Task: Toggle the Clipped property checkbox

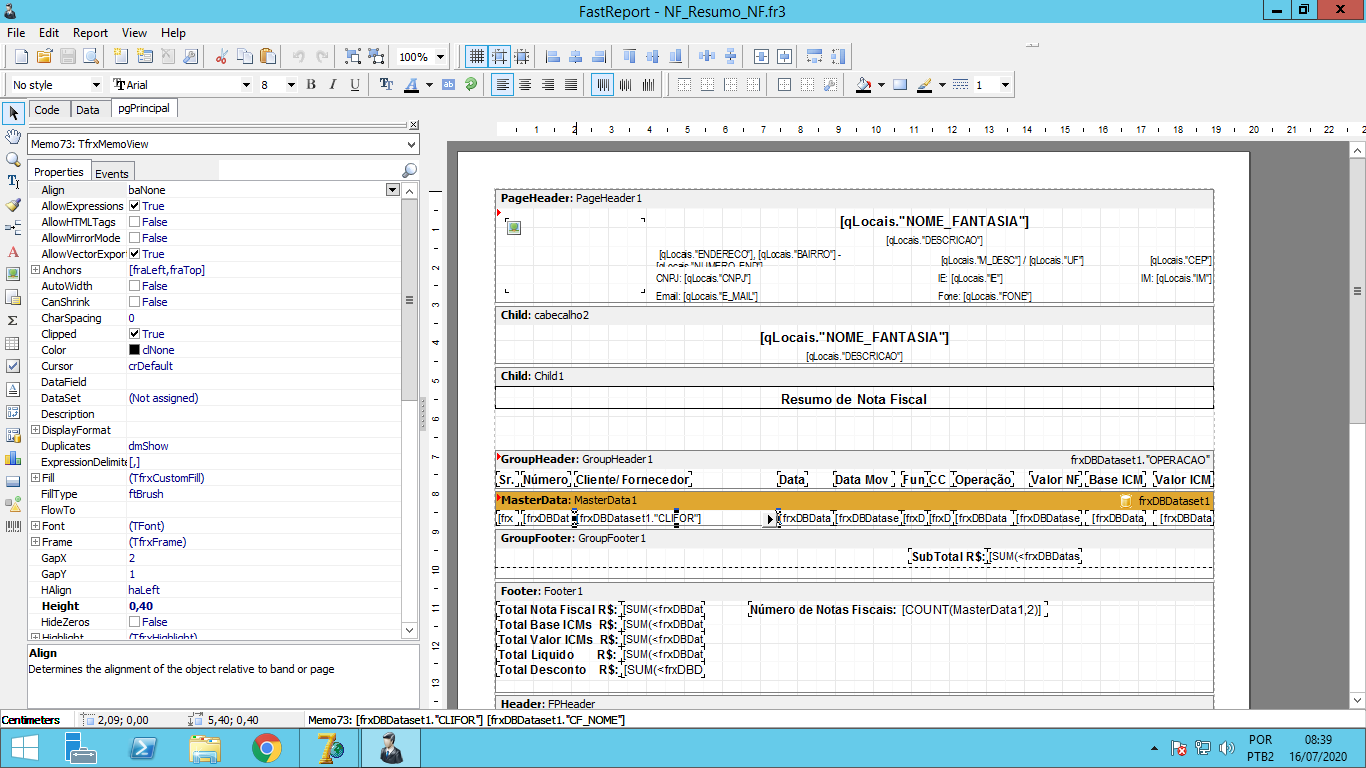Action: click(x=134, y=334)
